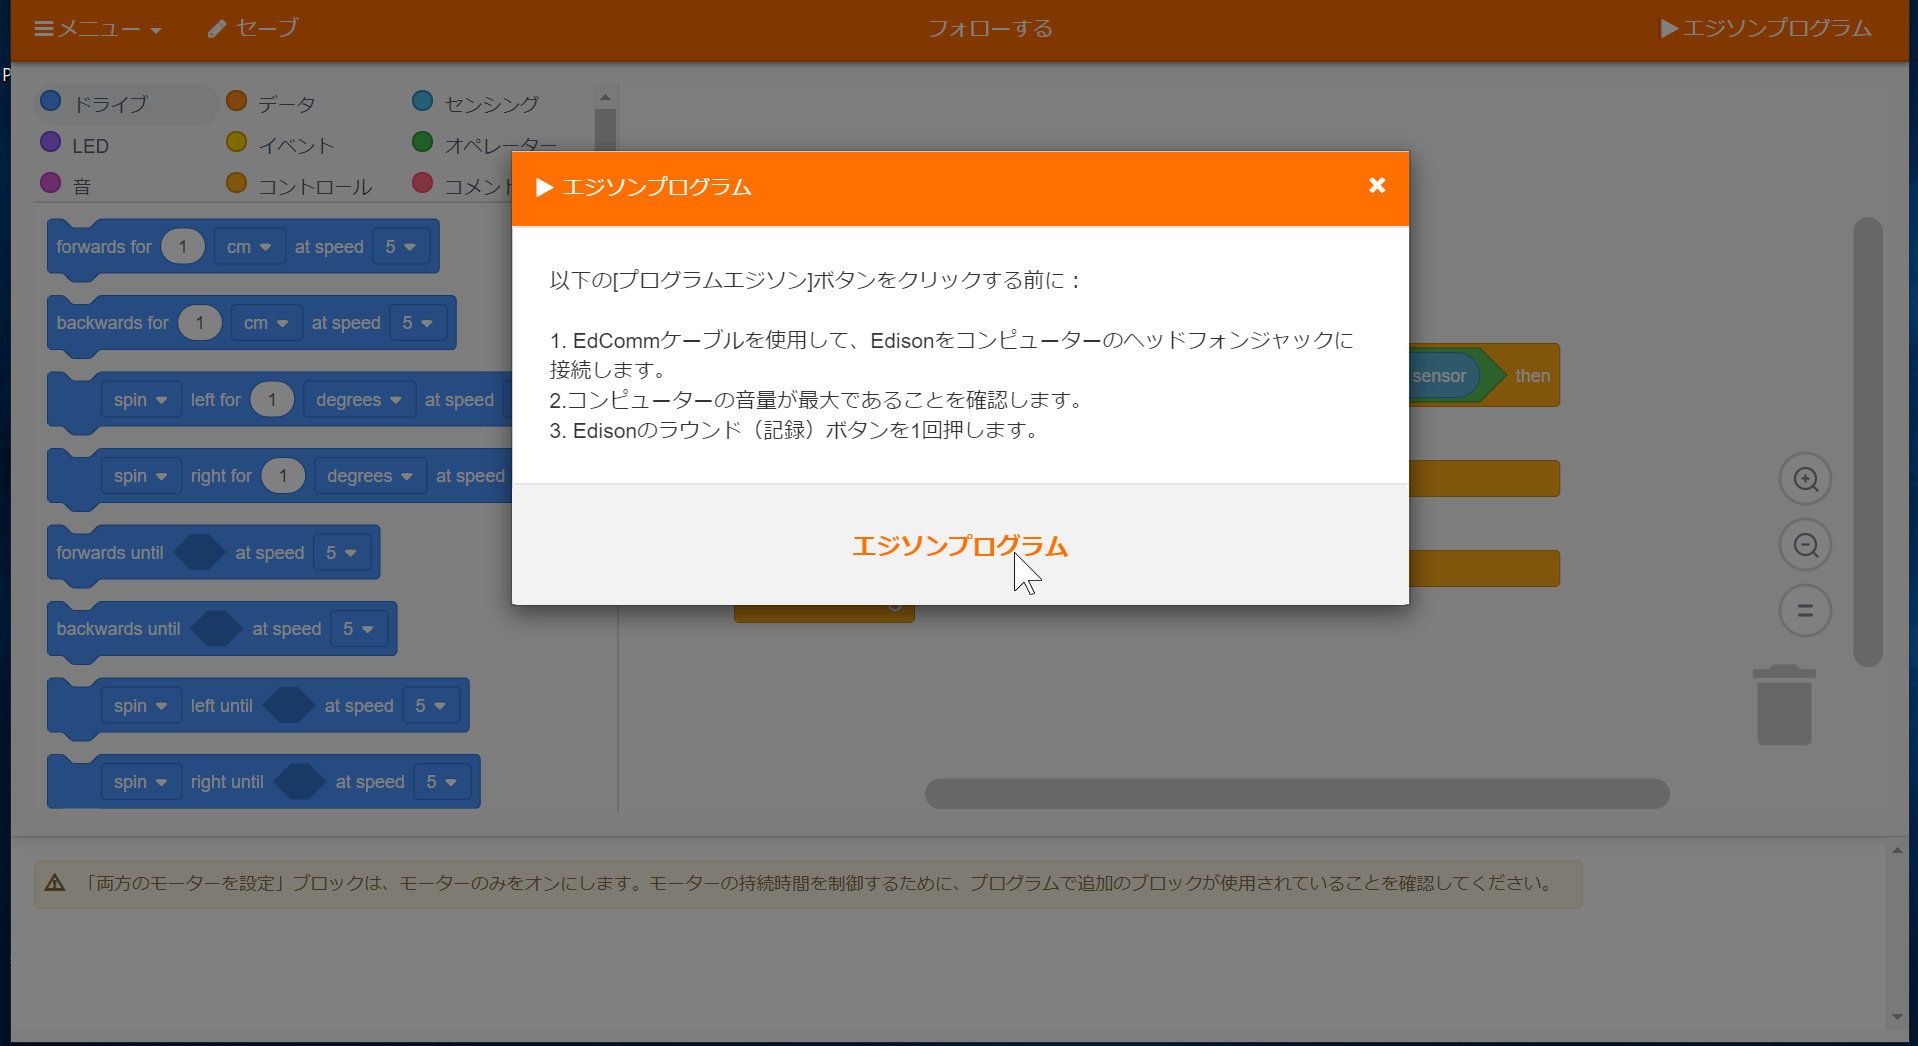Click the warning triangle icon in message bar

[x=55, y=883]
